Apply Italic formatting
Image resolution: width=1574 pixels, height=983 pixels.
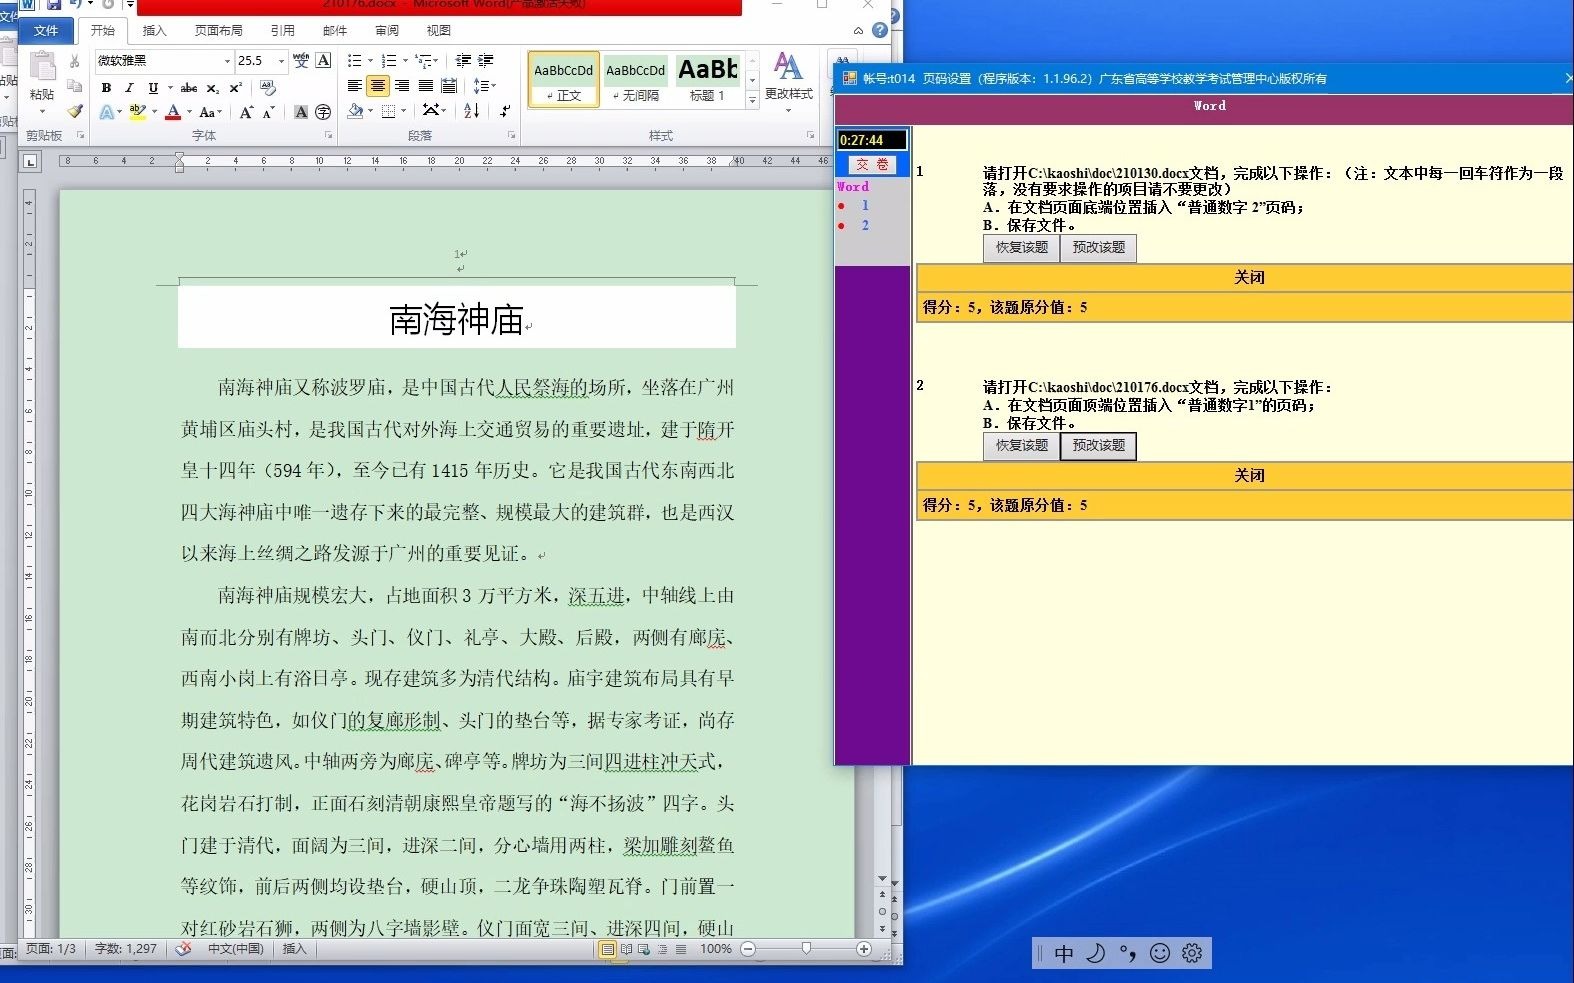click(129, 88)
